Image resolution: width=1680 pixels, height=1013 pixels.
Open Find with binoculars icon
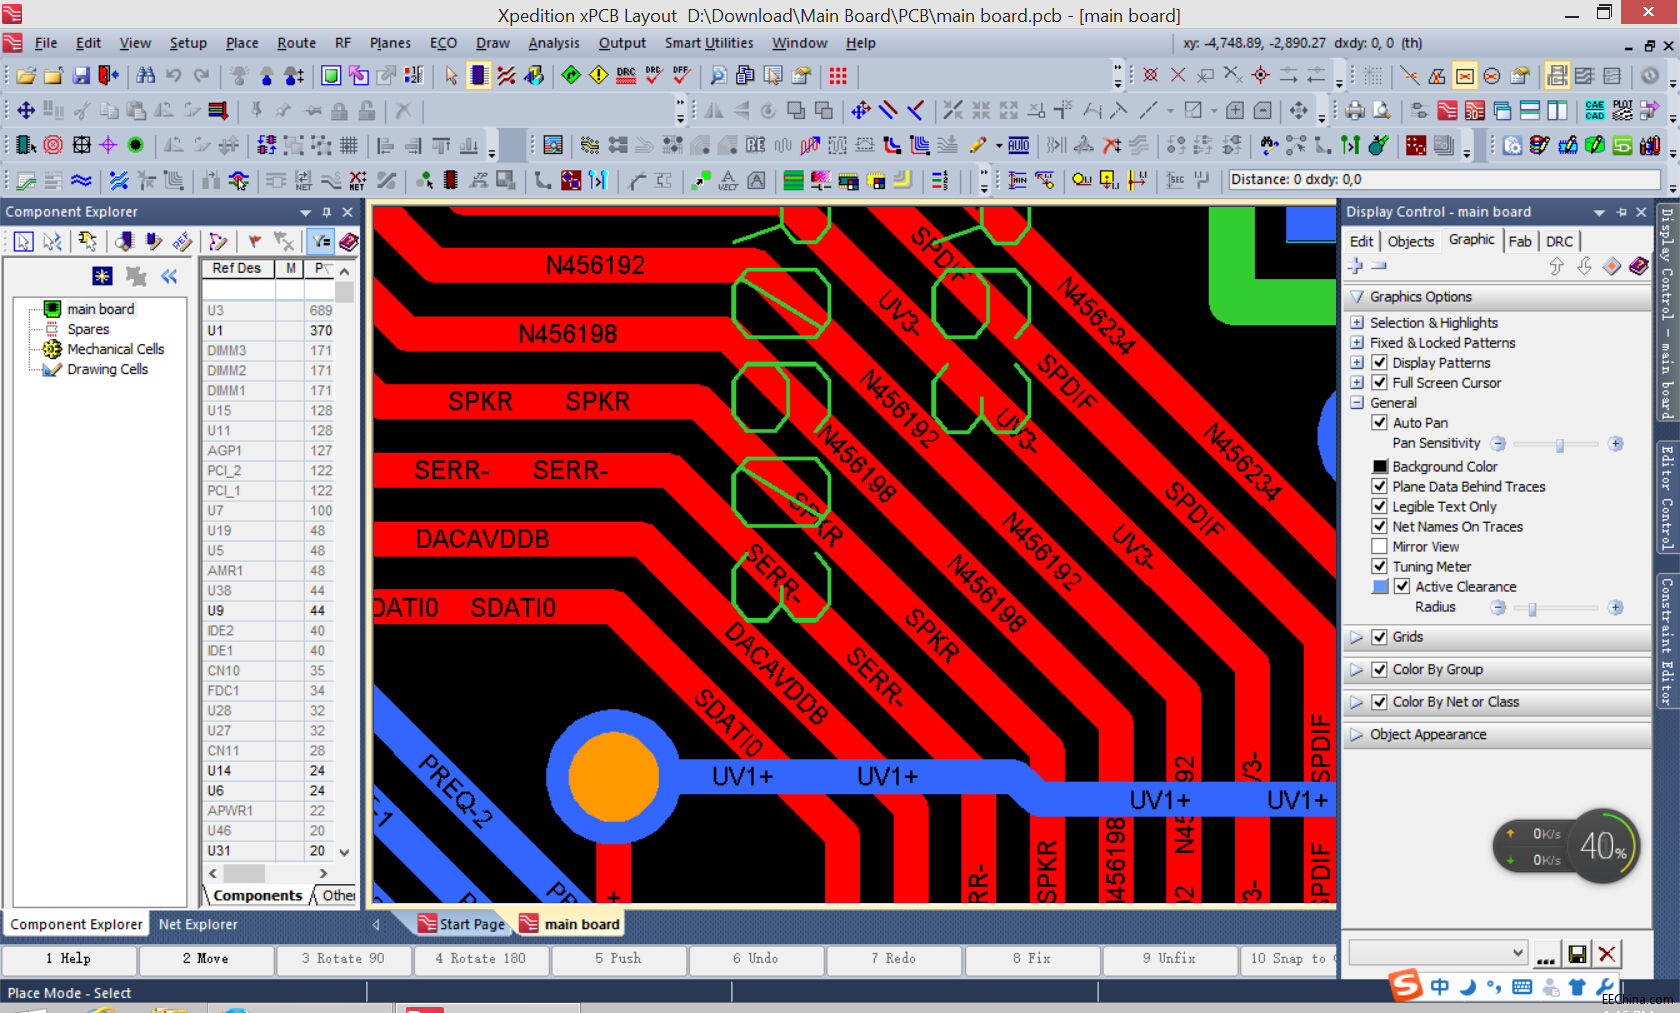146,76
